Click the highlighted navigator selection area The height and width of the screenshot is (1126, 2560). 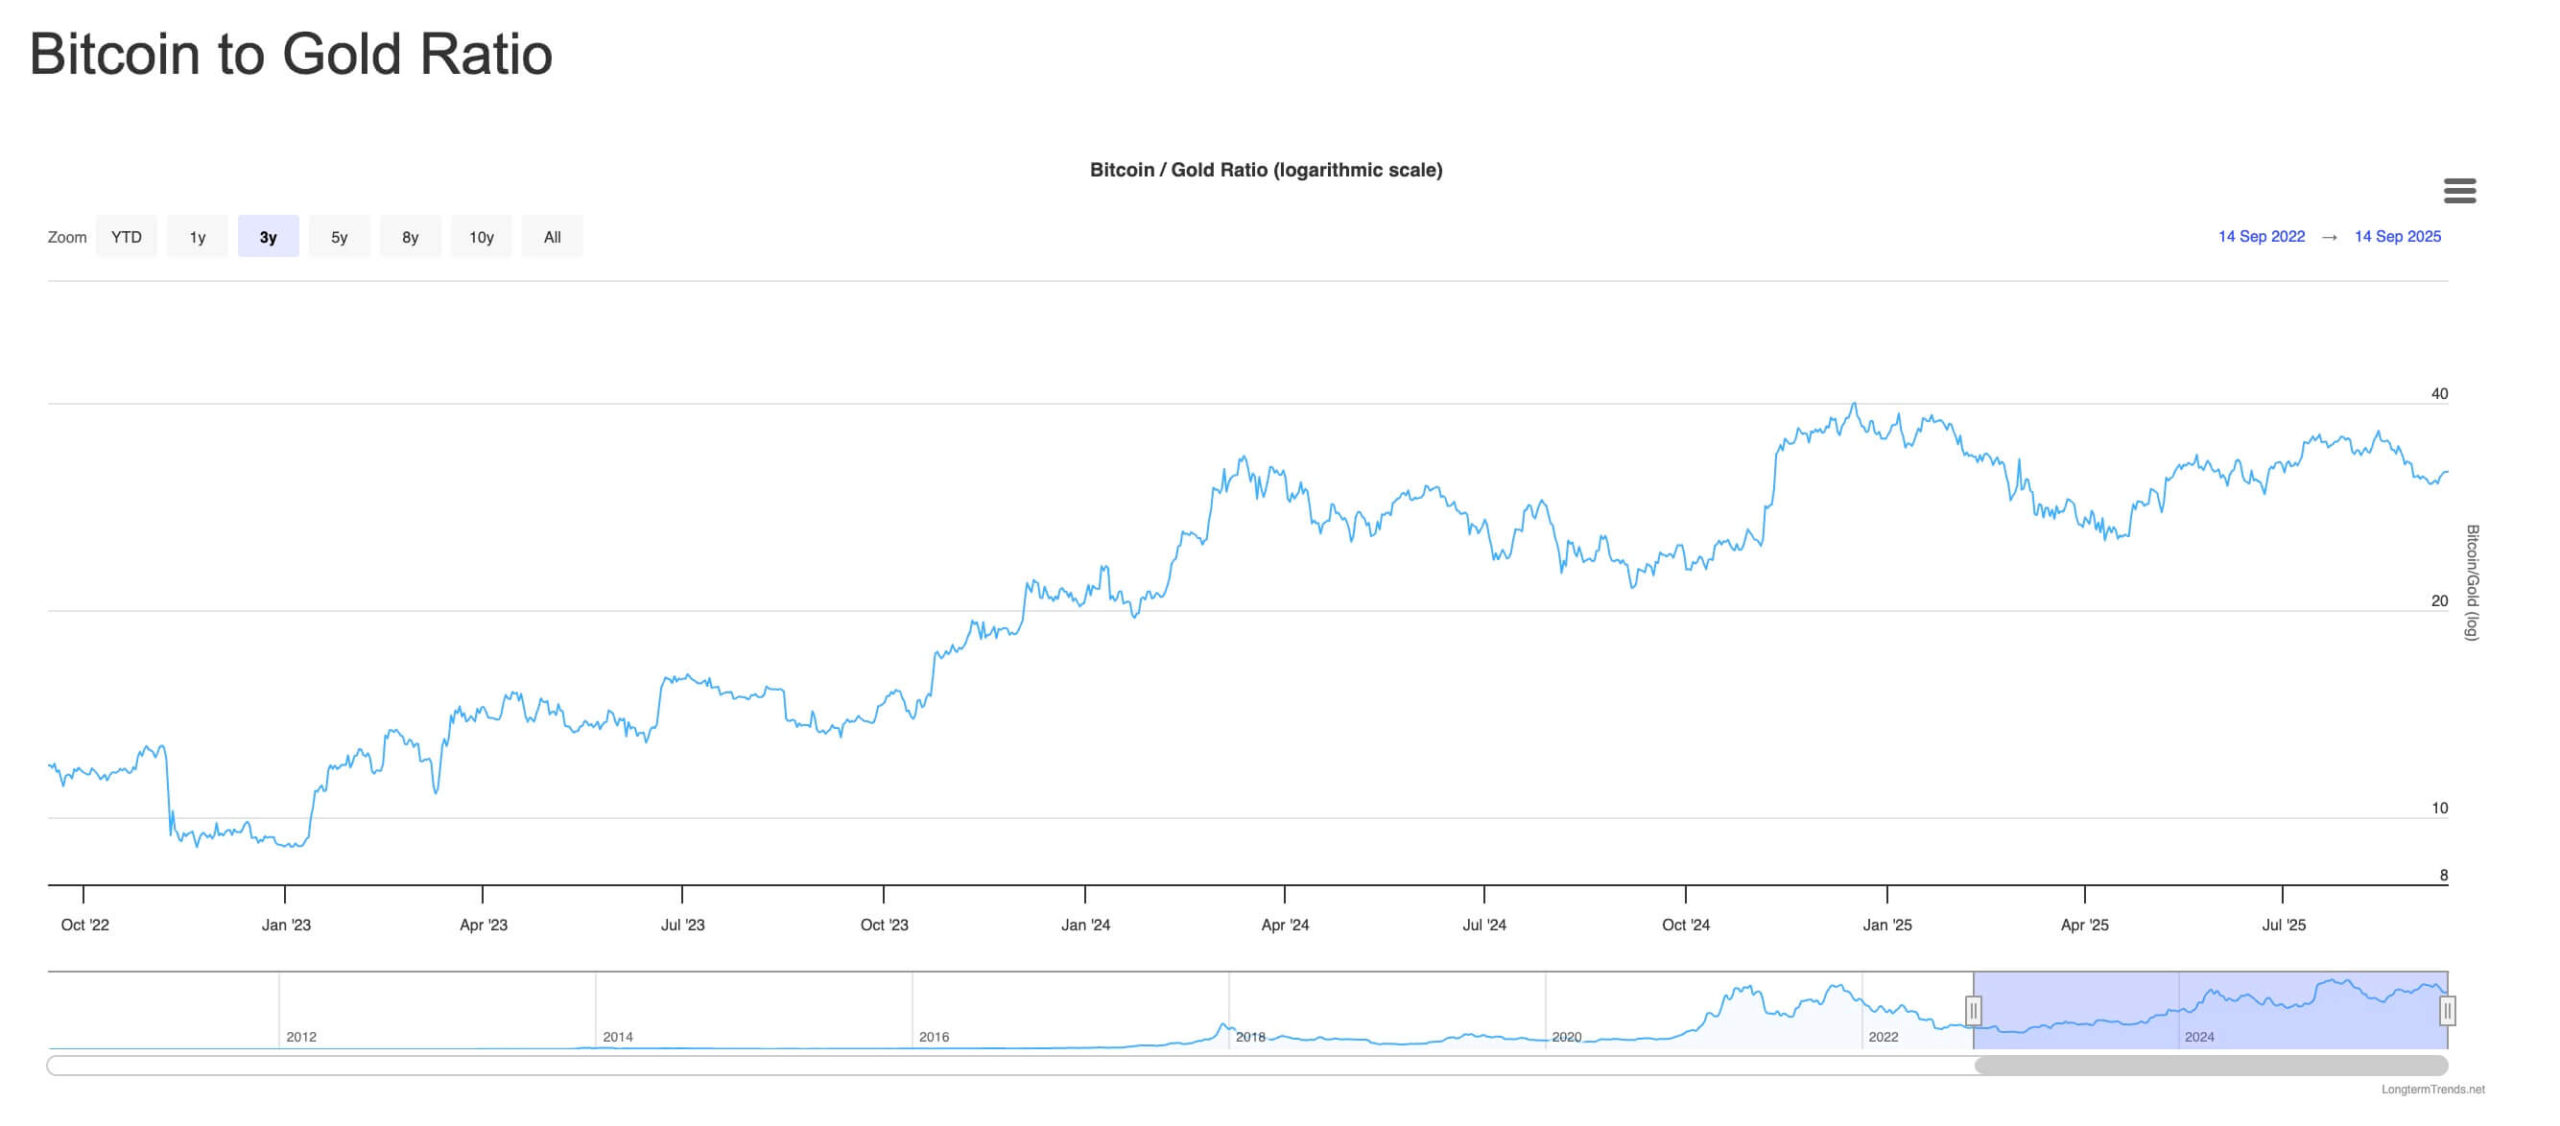pos(2210,1010)
